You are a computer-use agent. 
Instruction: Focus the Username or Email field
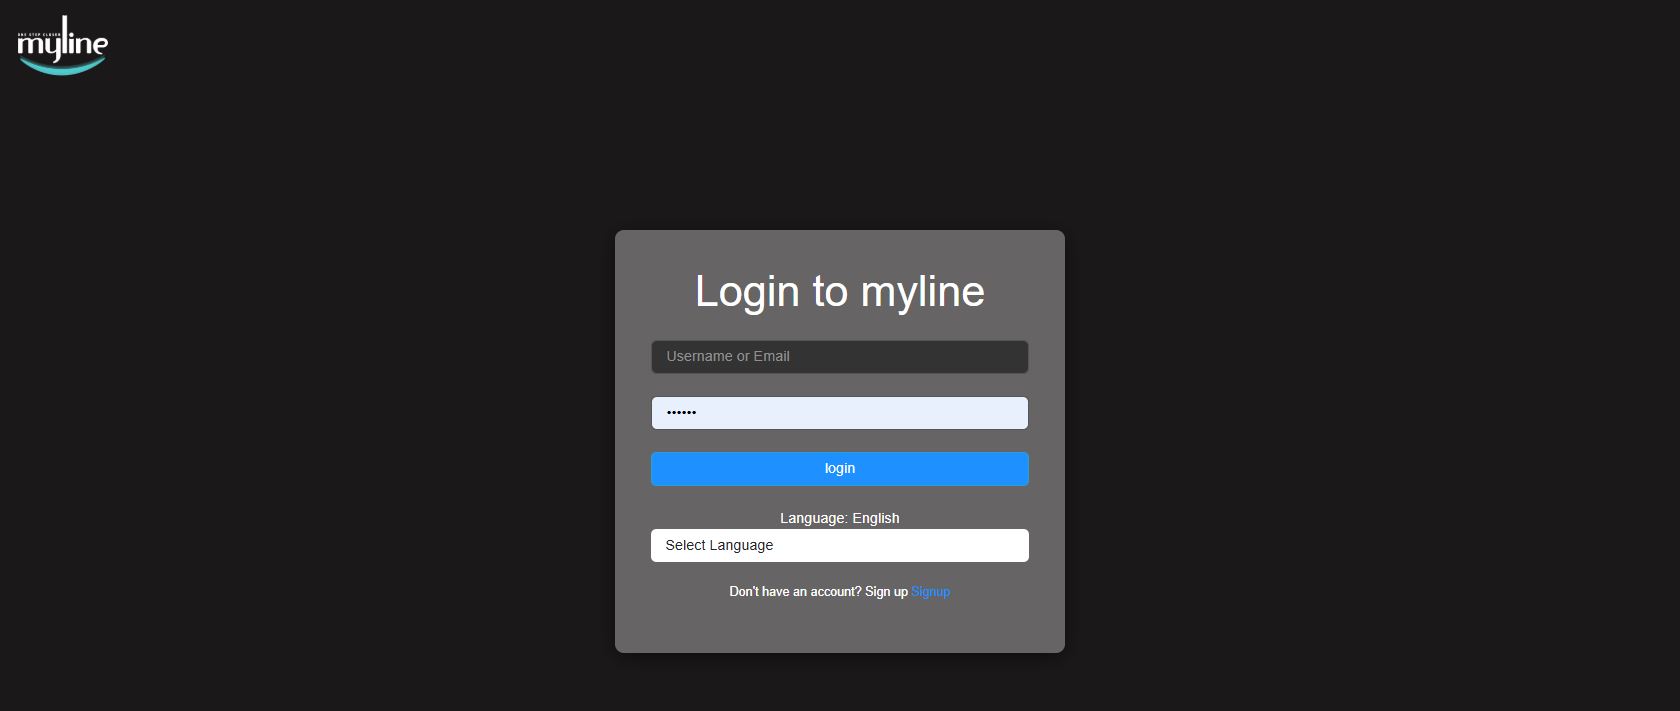pyautogui.click(x=840, y=357)
